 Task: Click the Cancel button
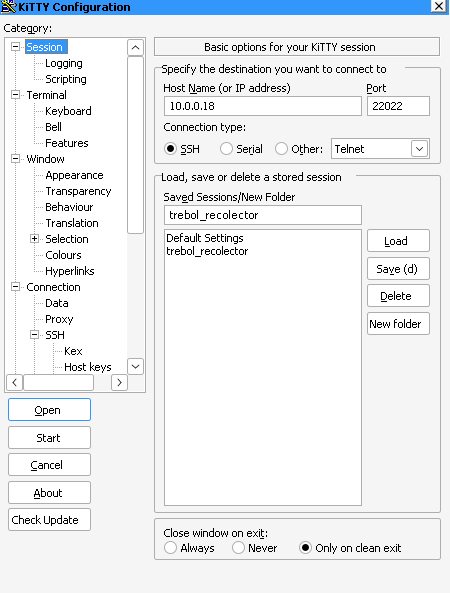pos(50,465)
